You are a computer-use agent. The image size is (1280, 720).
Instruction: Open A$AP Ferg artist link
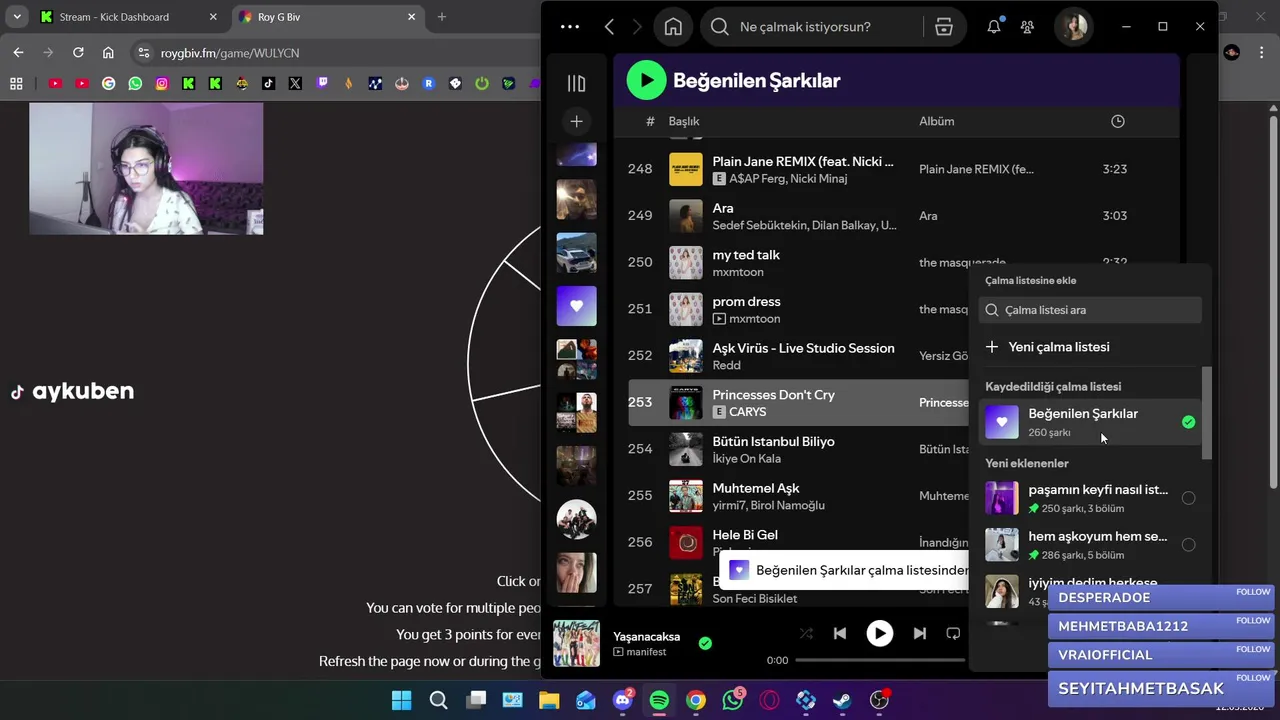pyautogui.click(x=756, y=179)
